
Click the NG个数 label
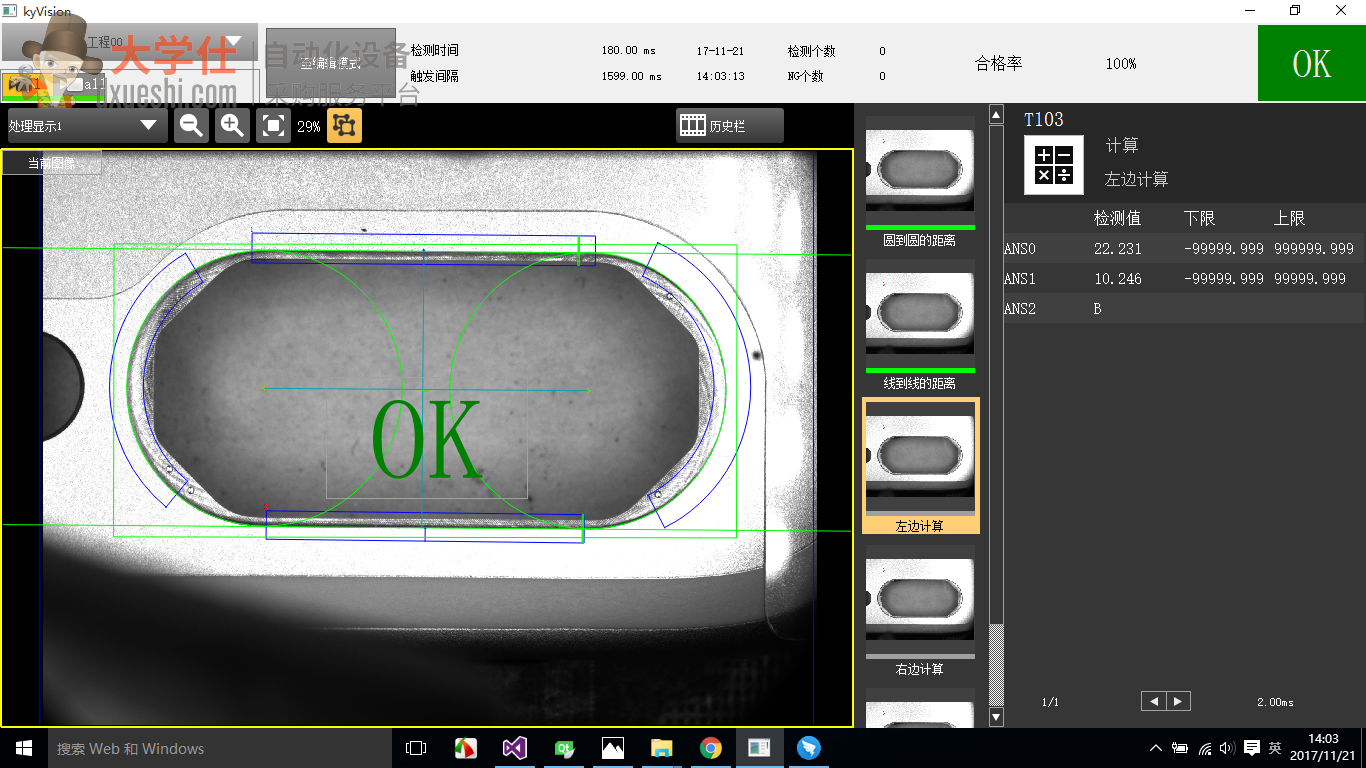tap(806, 76)
